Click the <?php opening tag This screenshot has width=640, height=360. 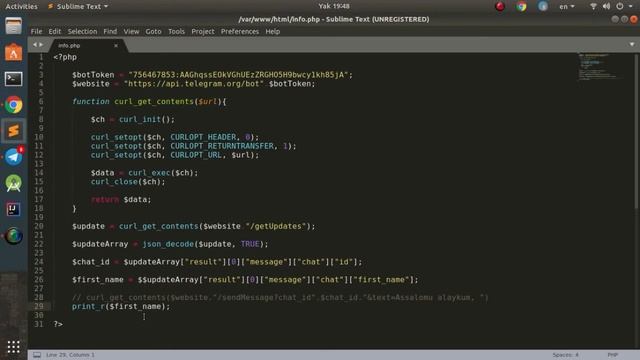(x=65, y=57)
